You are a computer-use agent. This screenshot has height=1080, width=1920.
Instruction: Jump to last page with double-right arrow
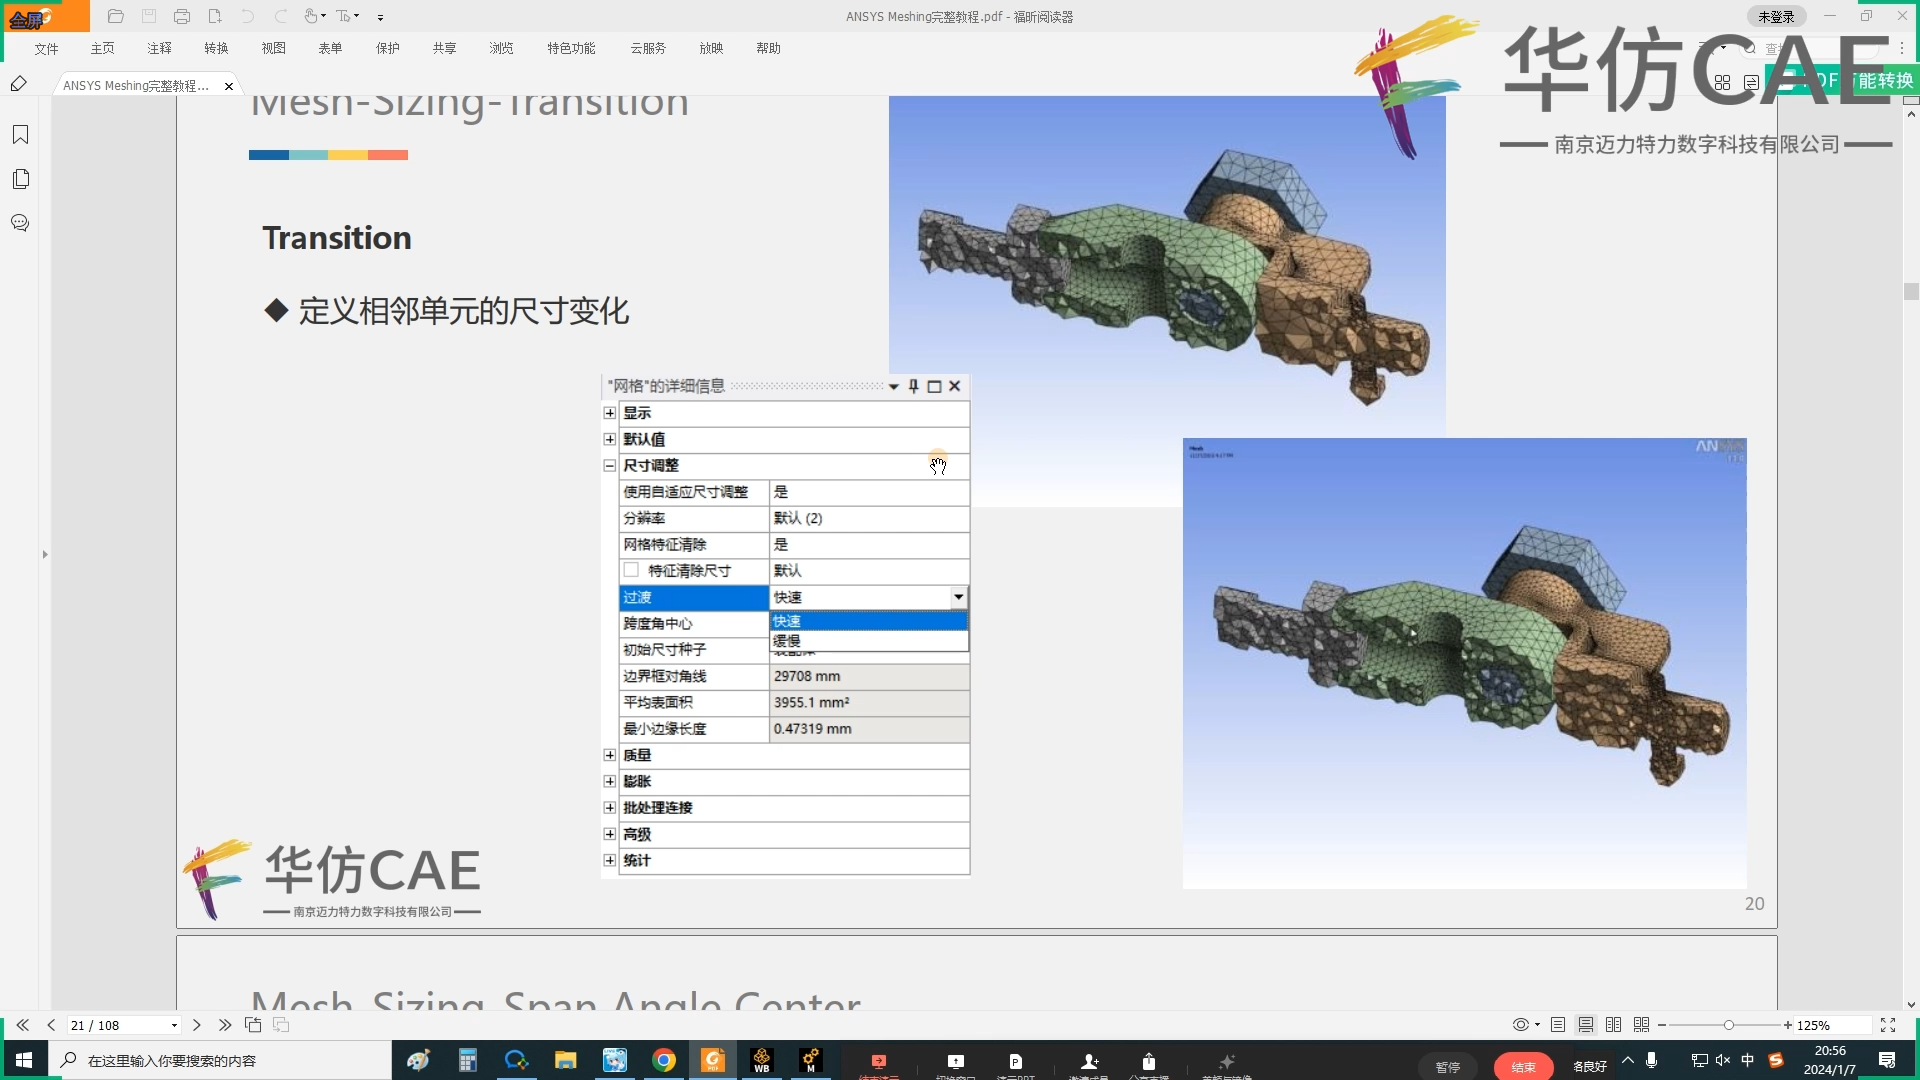click(x=225, y=1025)
